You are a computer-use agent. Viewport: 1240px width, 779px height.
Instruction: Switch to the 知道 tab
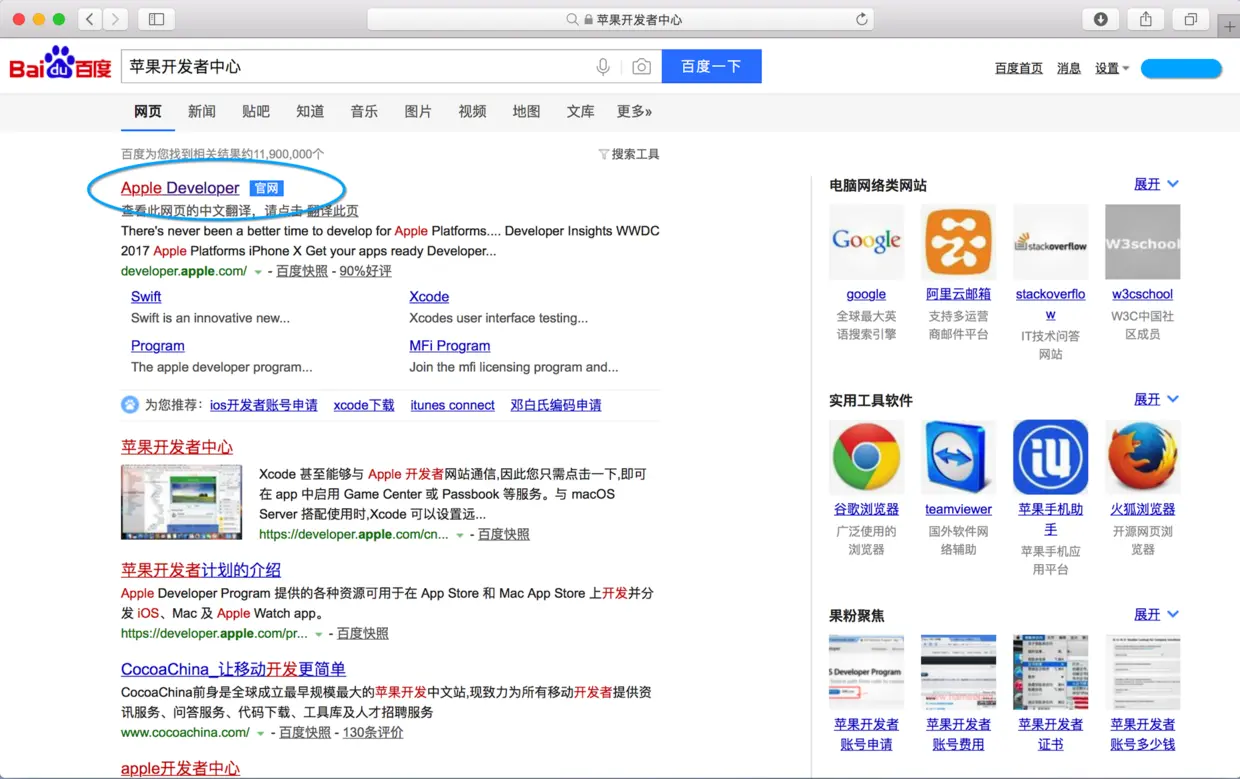[x=310, y=111]
